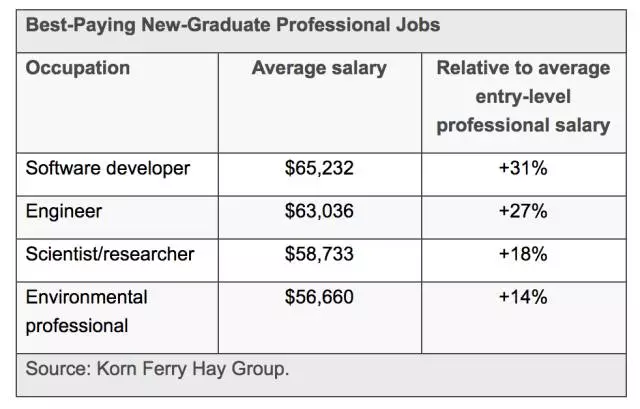Image resolution: width=640 pixels, height=409 pixels.
Task: Select the +14% percentage cell
Action: (523, 297)
